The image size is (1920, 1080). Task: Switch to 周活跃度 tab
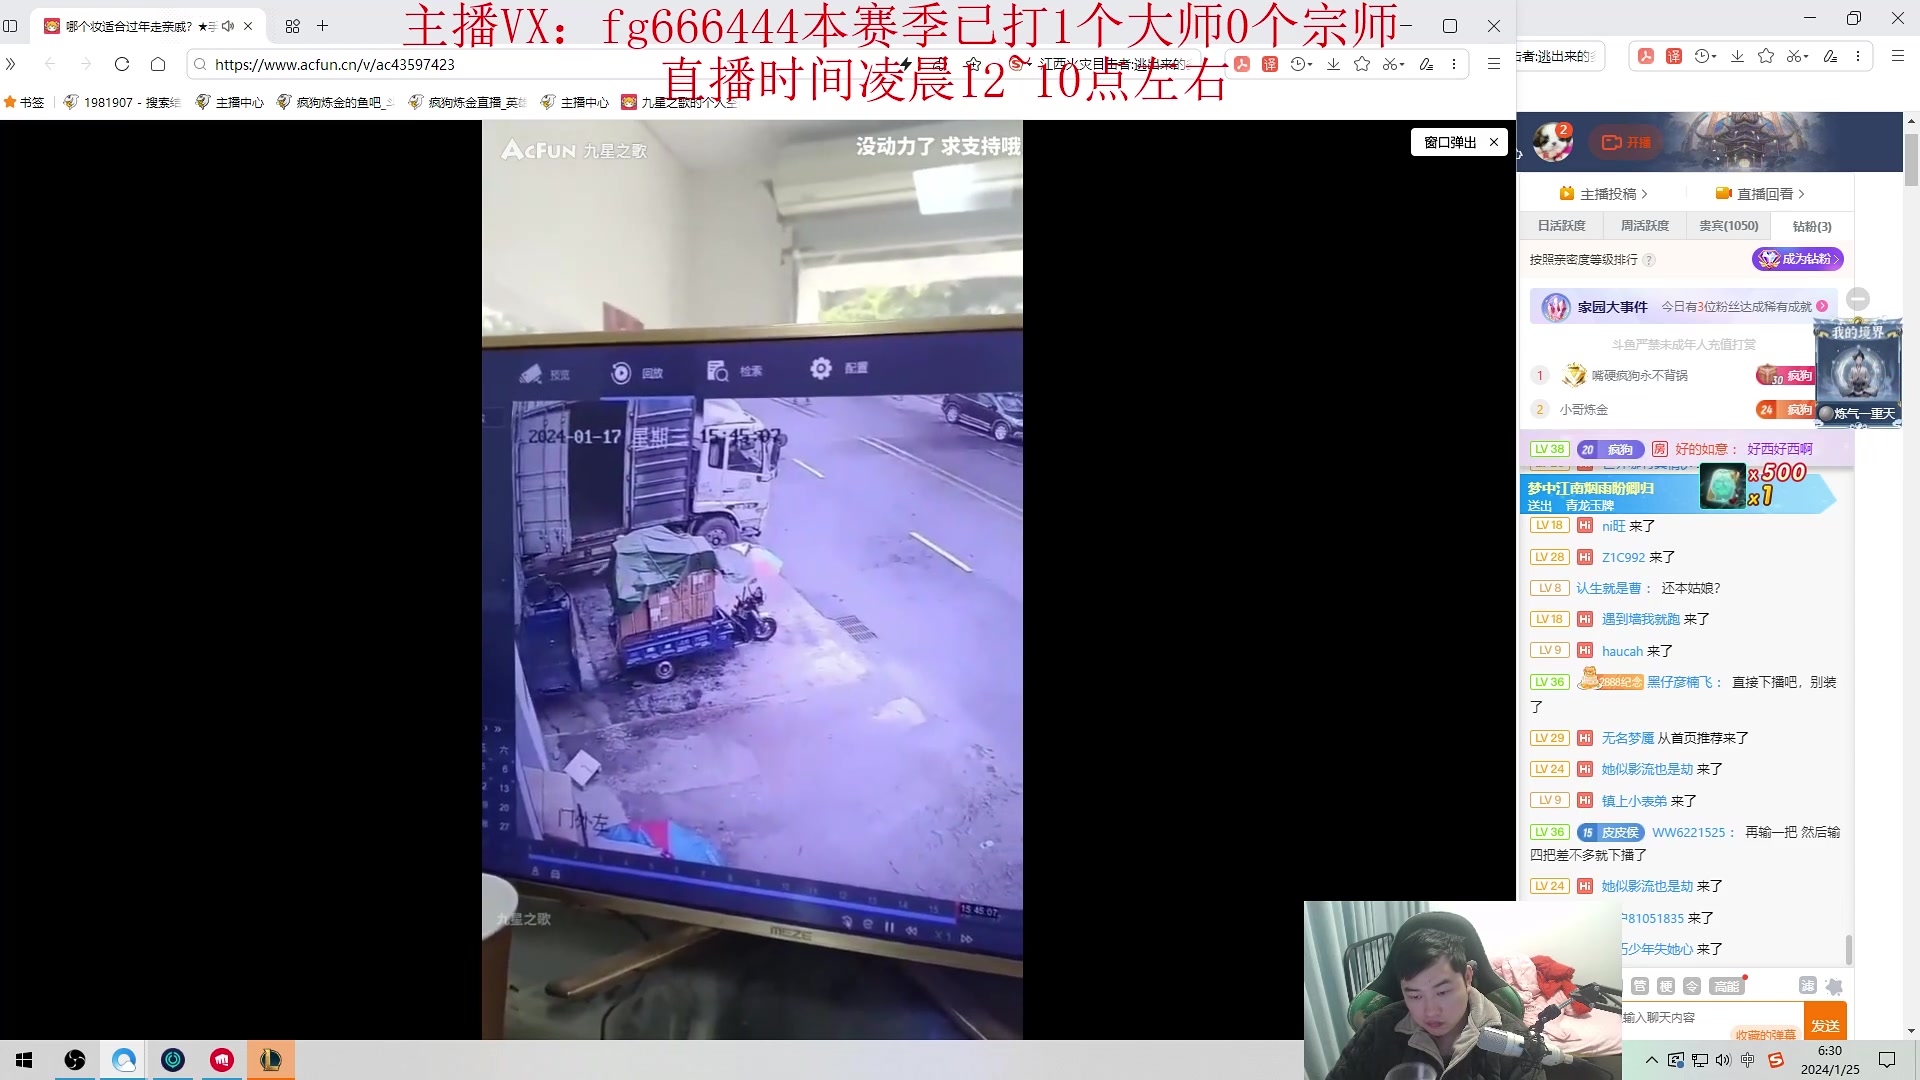(x=1645, y=226)
